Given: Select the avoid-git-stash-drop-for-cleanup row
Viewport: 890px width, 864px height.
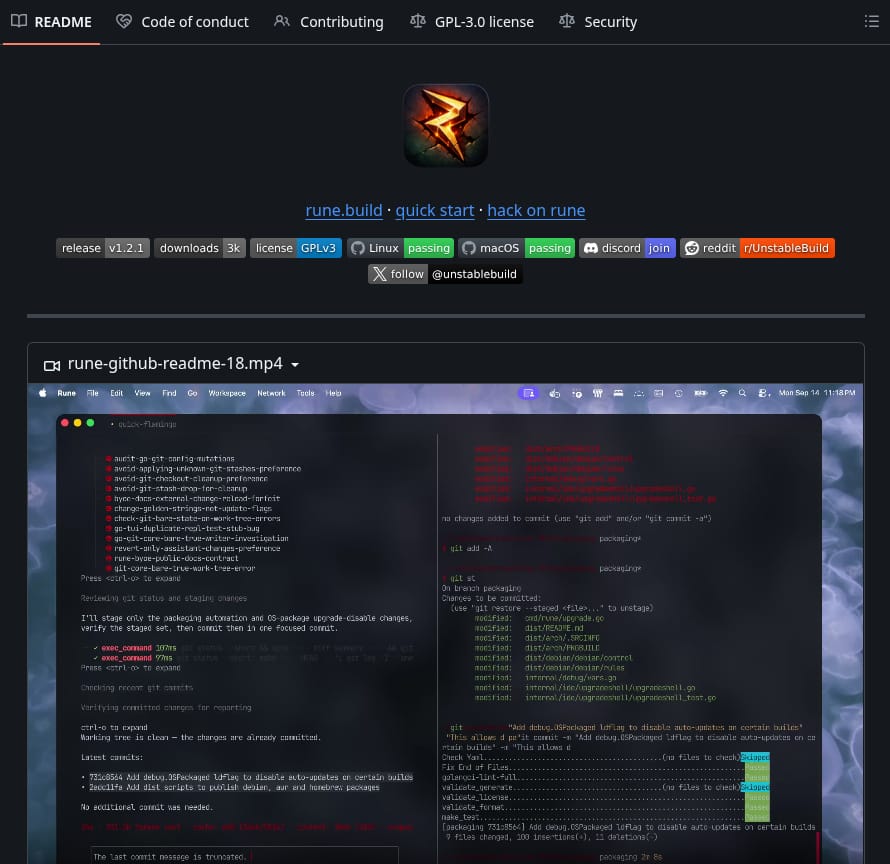Looking at the screenshot, I should tap(176, 489).
